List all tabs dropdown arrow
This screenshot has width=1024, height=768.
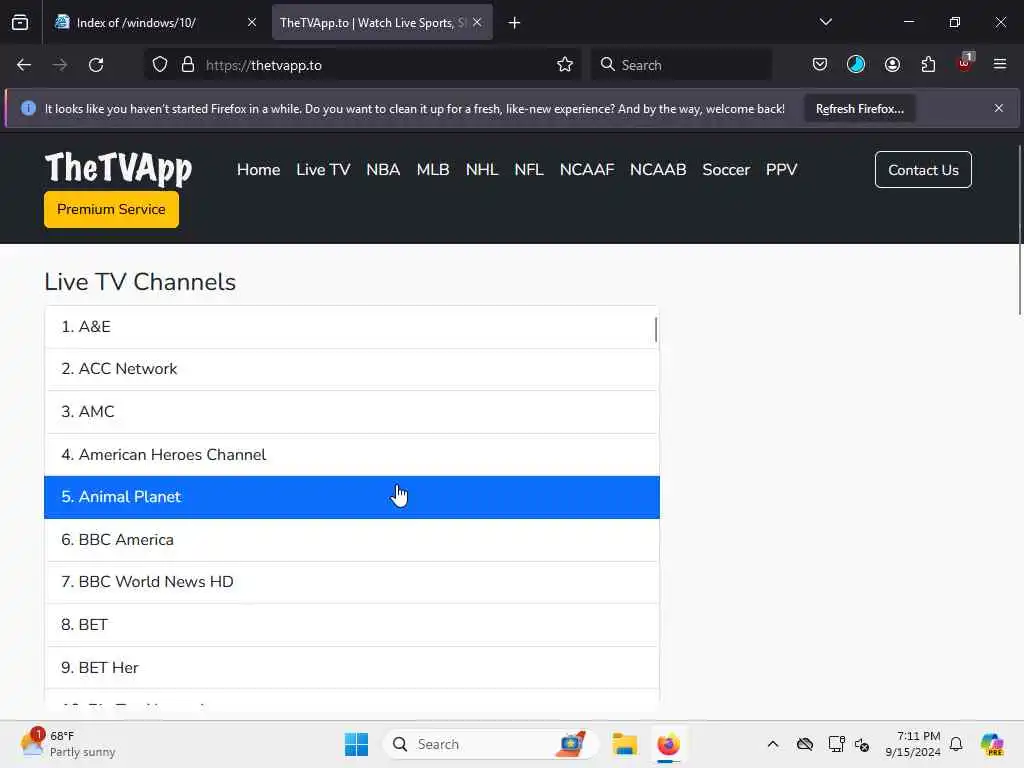click(x=825, y=22)
